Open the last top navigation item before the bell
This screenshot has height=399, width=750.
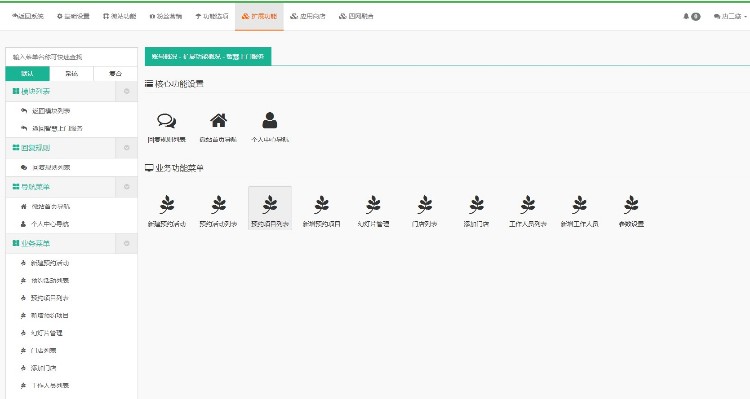356,16
